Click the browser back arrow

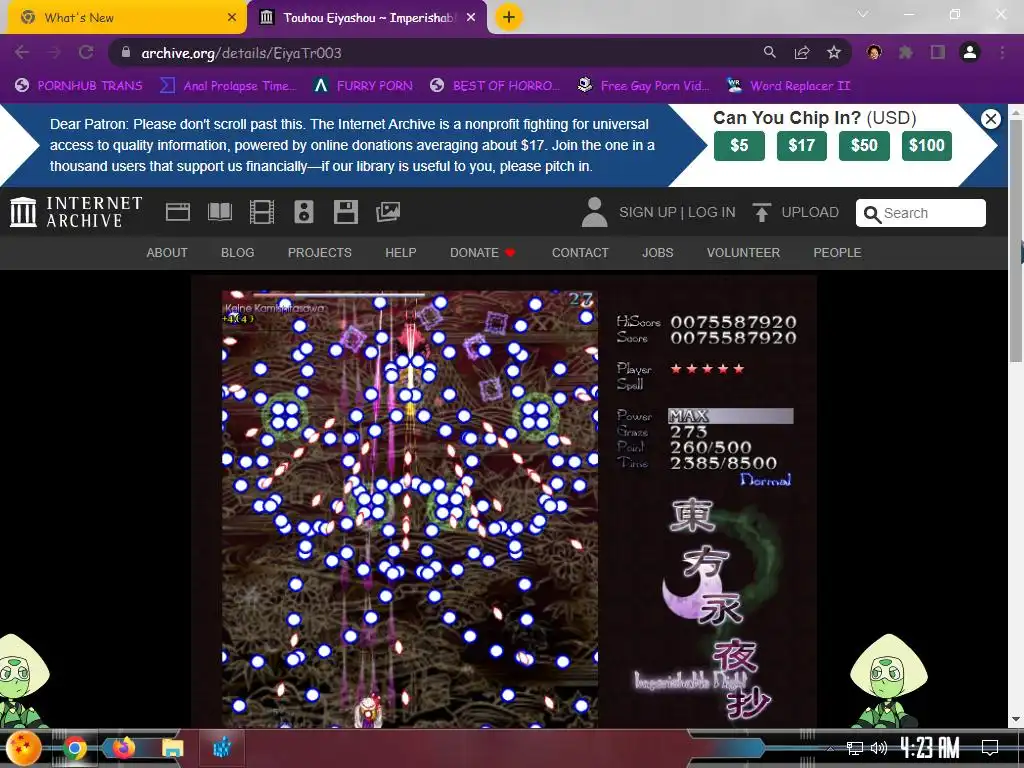22,52
